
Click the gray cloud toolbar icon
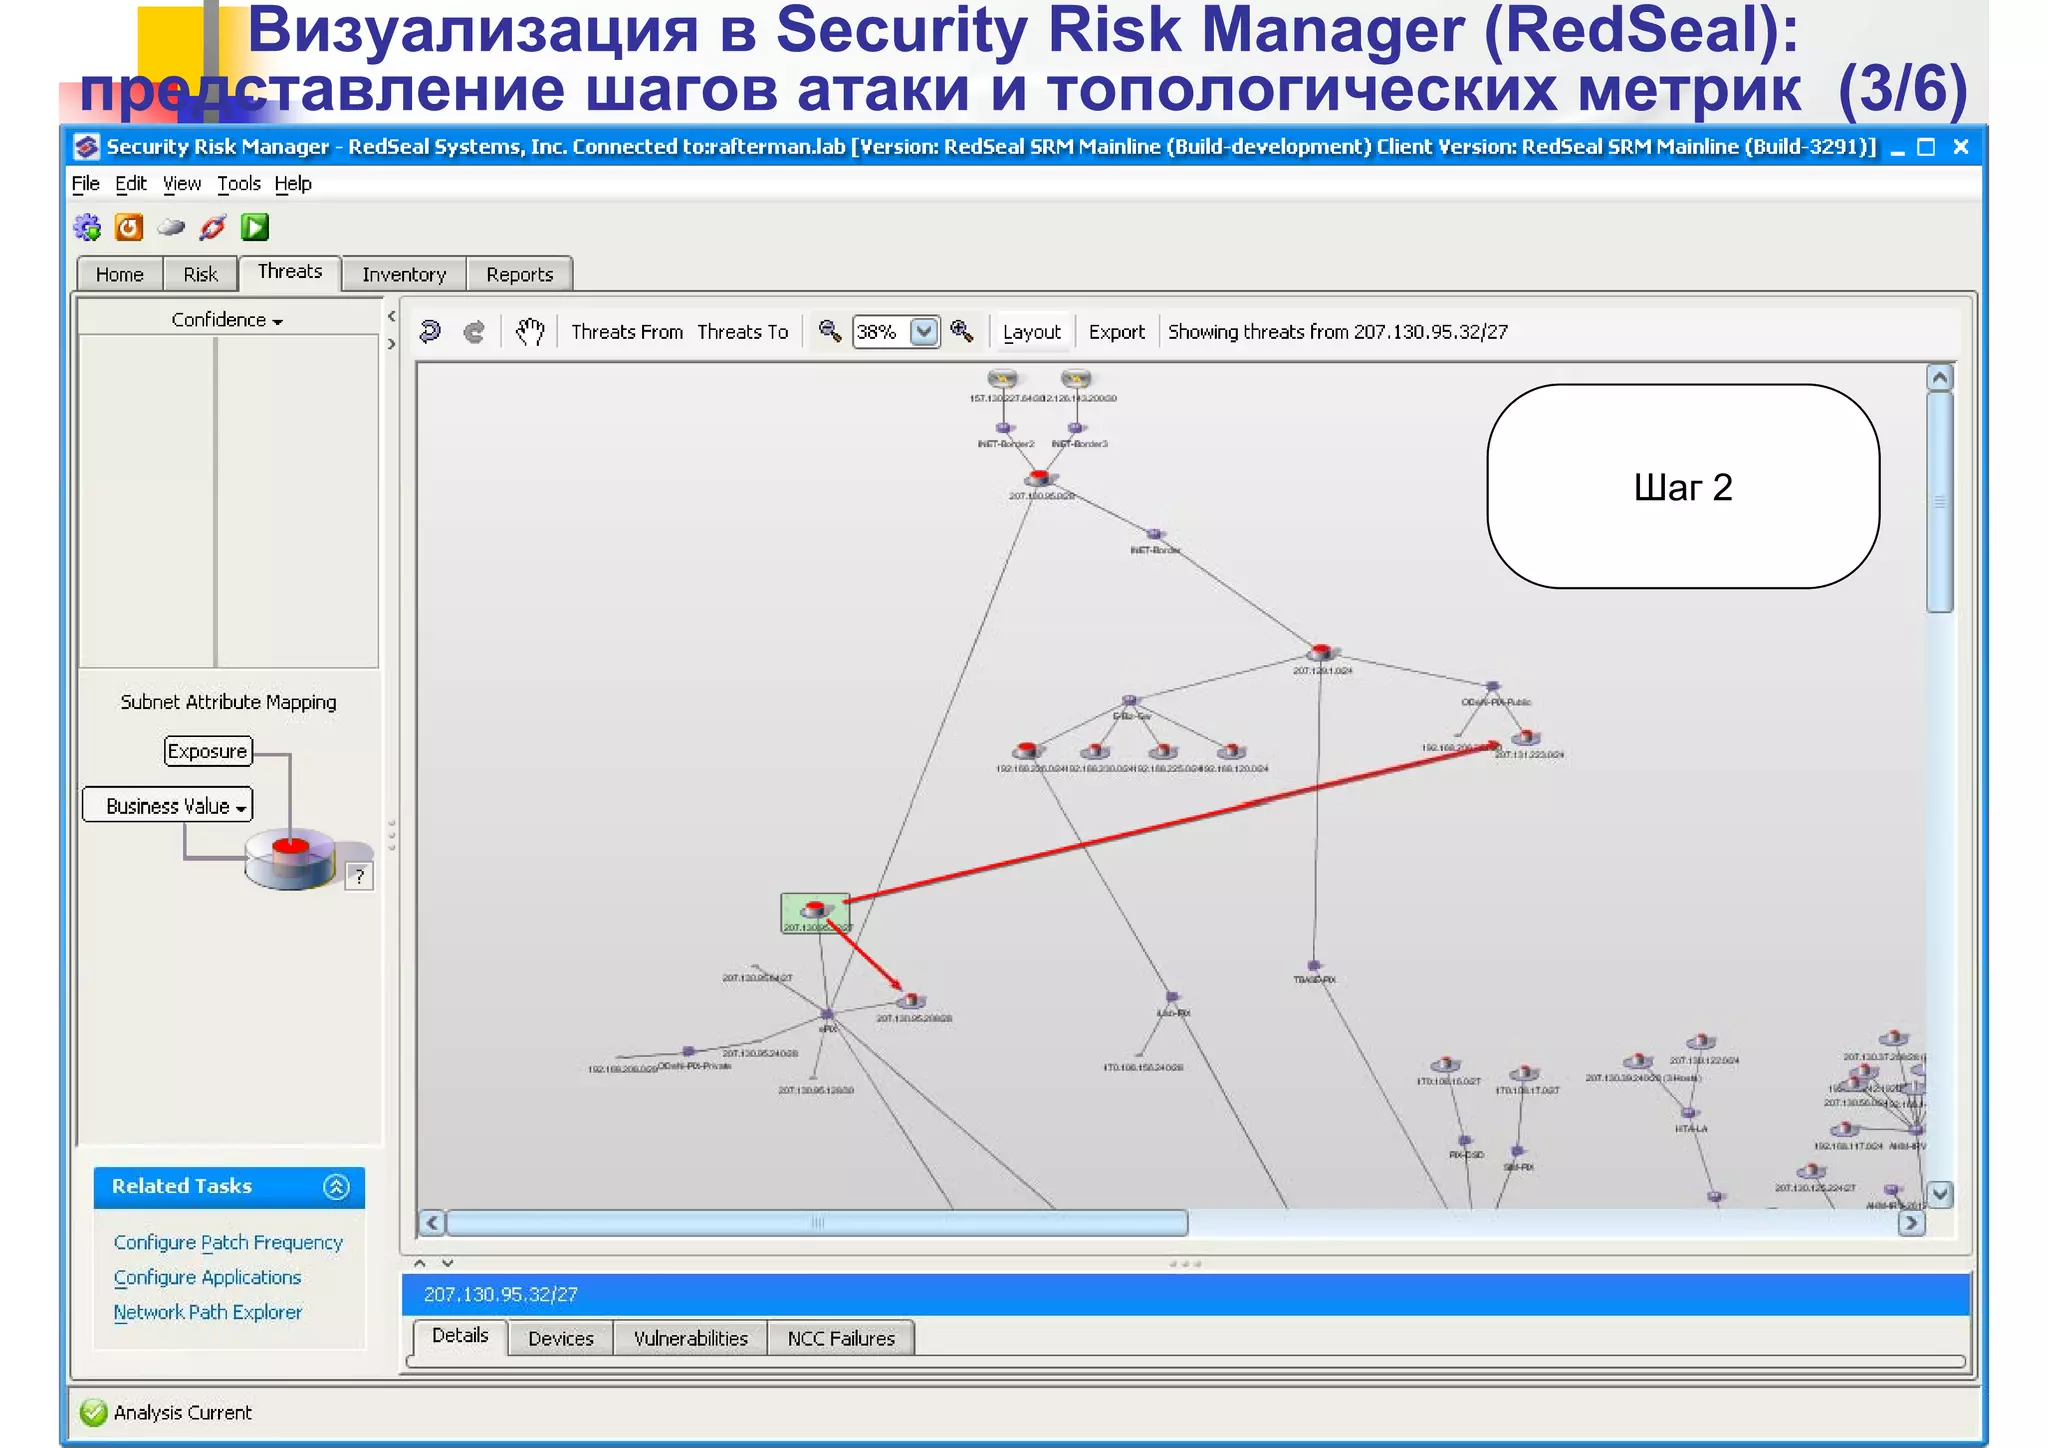(x=171, y=228)
